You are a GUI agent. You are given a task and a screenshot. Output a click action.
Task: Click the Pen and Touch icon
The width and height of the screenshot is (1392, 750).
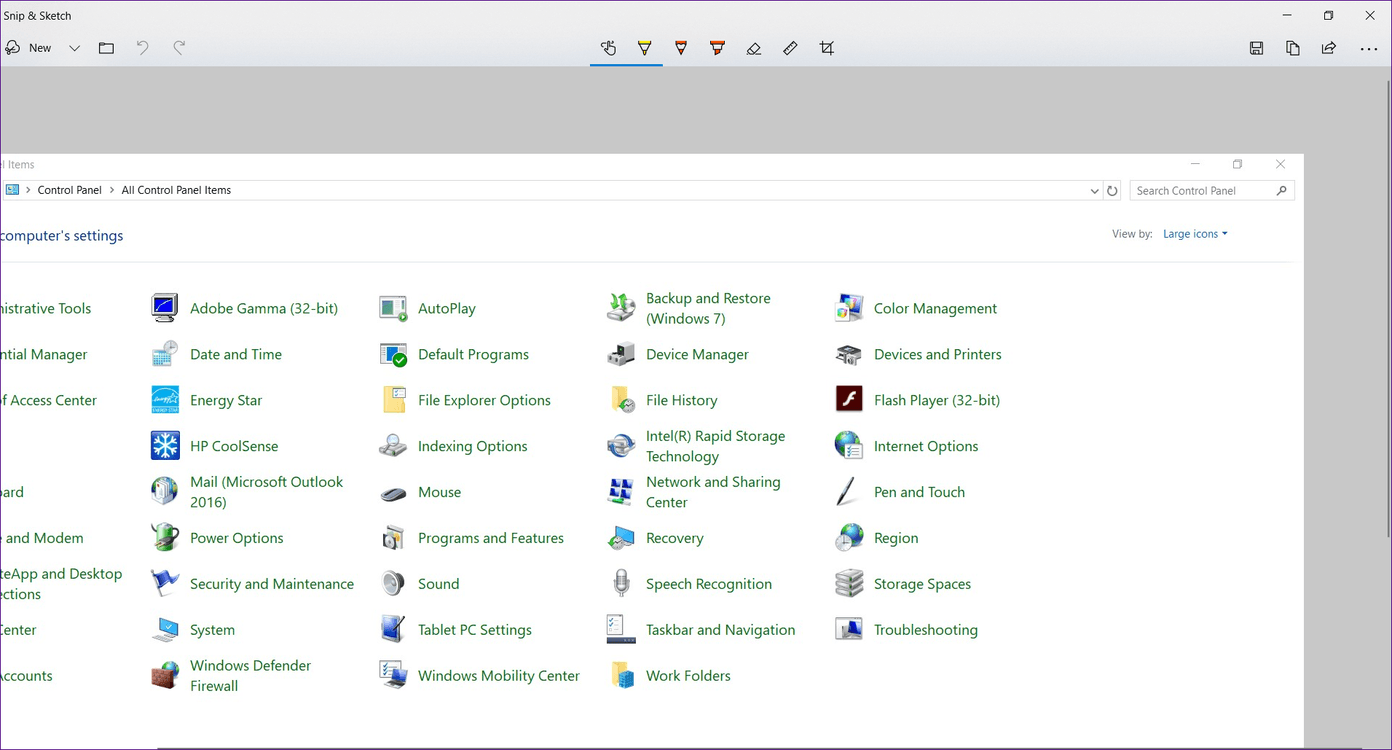(x=849, y=492)
